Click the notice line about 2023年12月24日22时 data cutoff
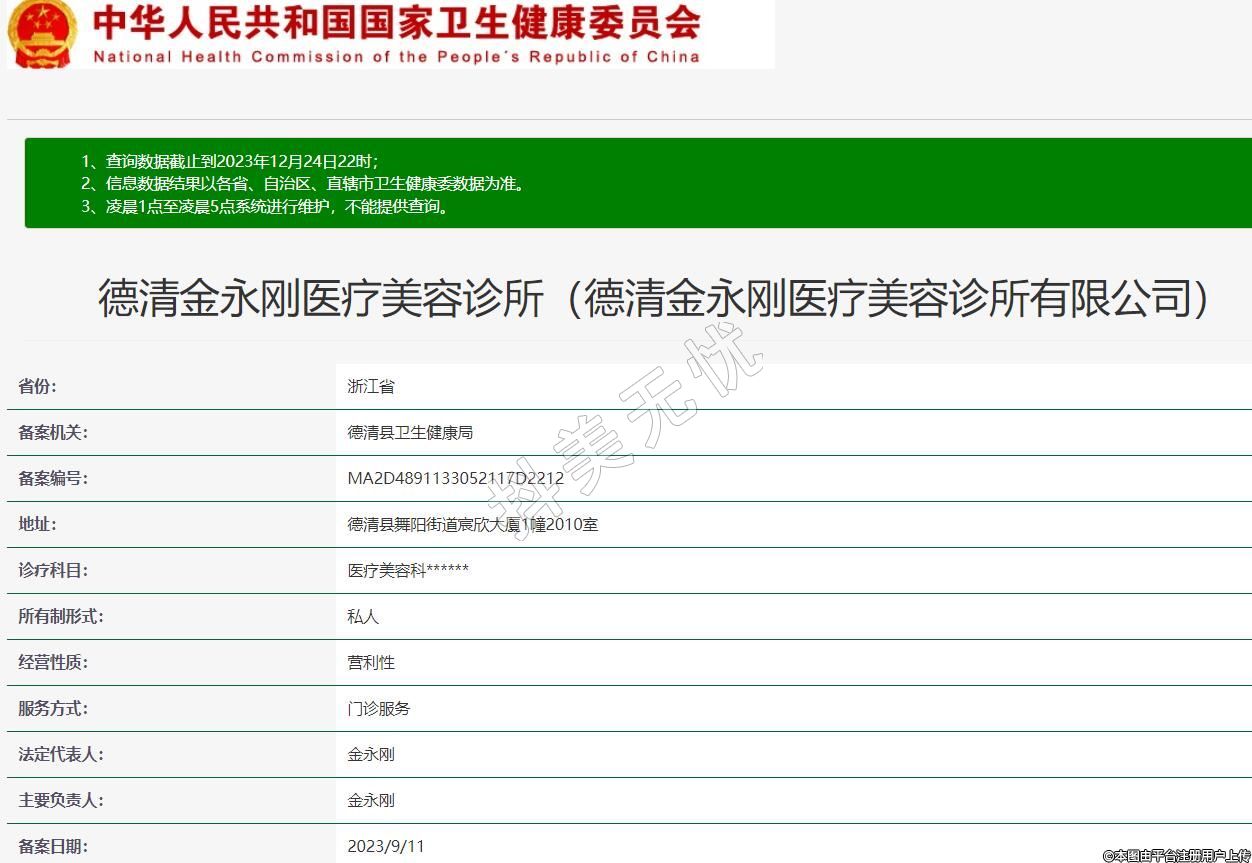1252x863 pixels. point(230,161)
